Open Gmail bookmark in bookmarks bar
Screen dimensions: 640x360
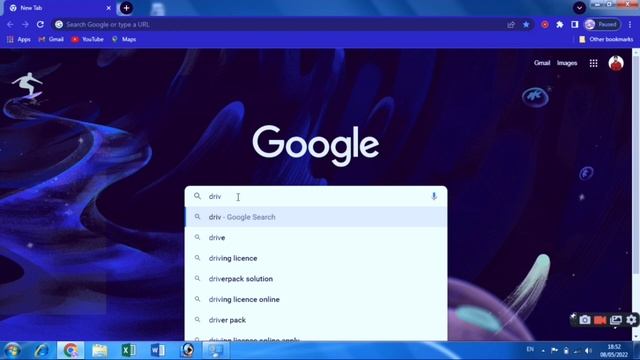tap(51, 39)
